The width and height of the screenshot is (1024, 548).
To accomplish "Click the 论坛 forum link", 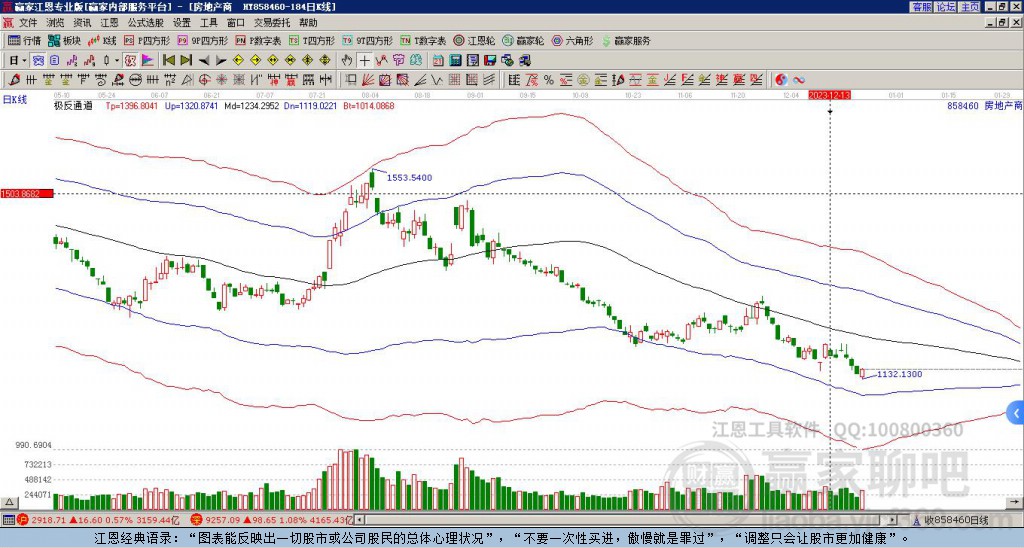I will click(946, 7).
